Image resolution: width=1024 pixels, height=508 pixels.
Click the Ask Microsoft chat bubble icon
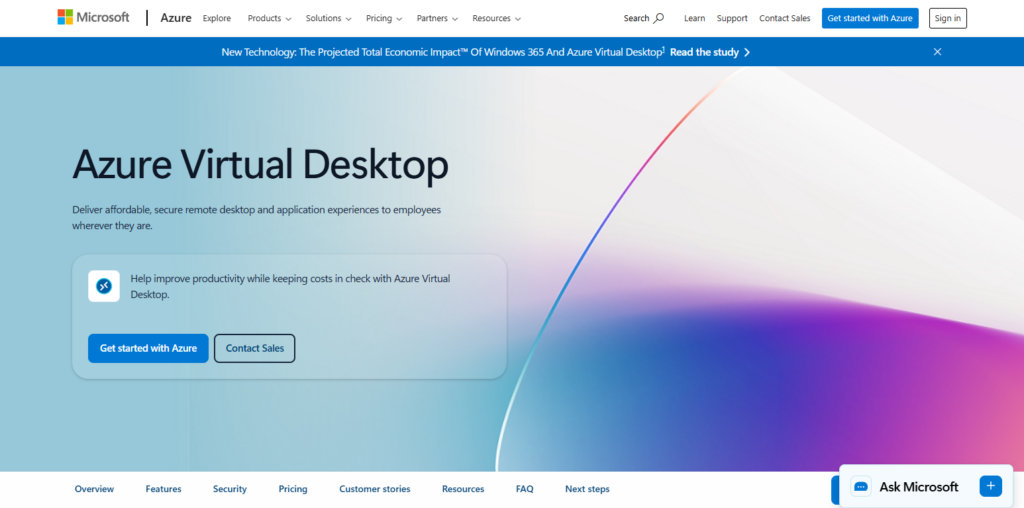pyautogui.click(x=861, y=486)
